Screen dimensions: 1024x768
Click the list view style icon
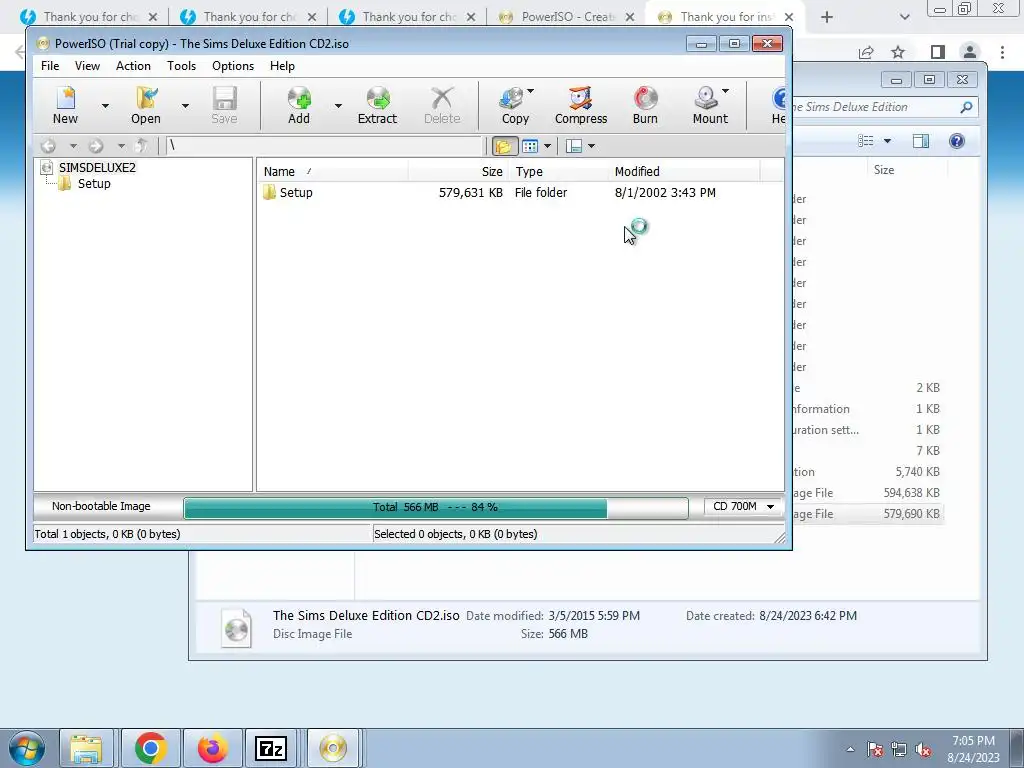point(530,146)
